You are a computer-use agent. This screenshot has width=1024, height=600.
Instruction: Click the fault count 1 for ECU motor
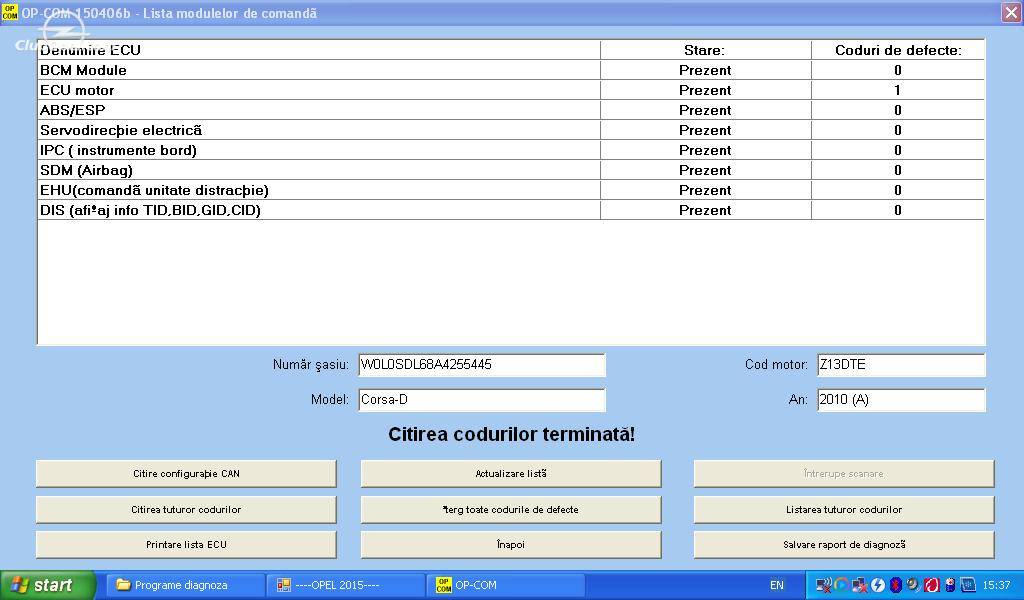(x=898, y=90)
